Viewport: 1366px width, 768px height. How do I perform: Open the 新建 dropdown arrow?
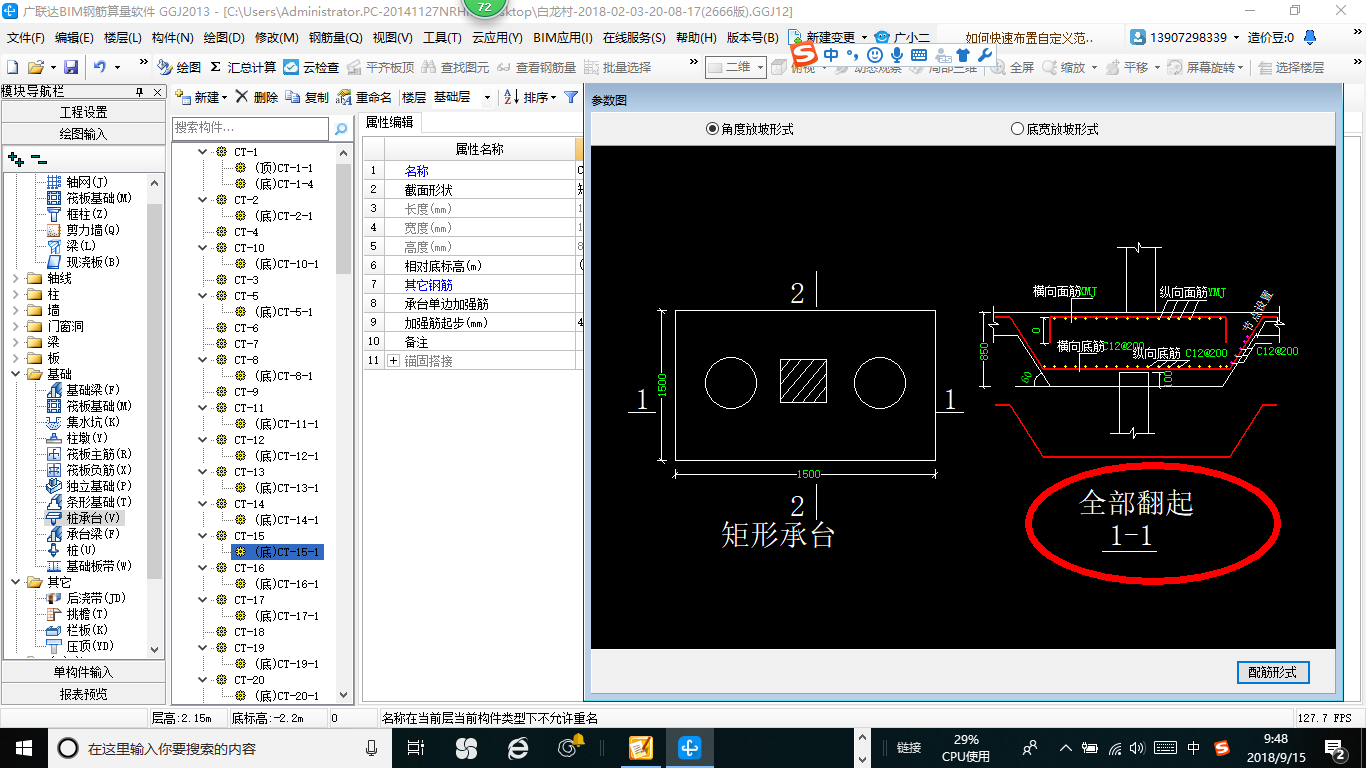224,97
